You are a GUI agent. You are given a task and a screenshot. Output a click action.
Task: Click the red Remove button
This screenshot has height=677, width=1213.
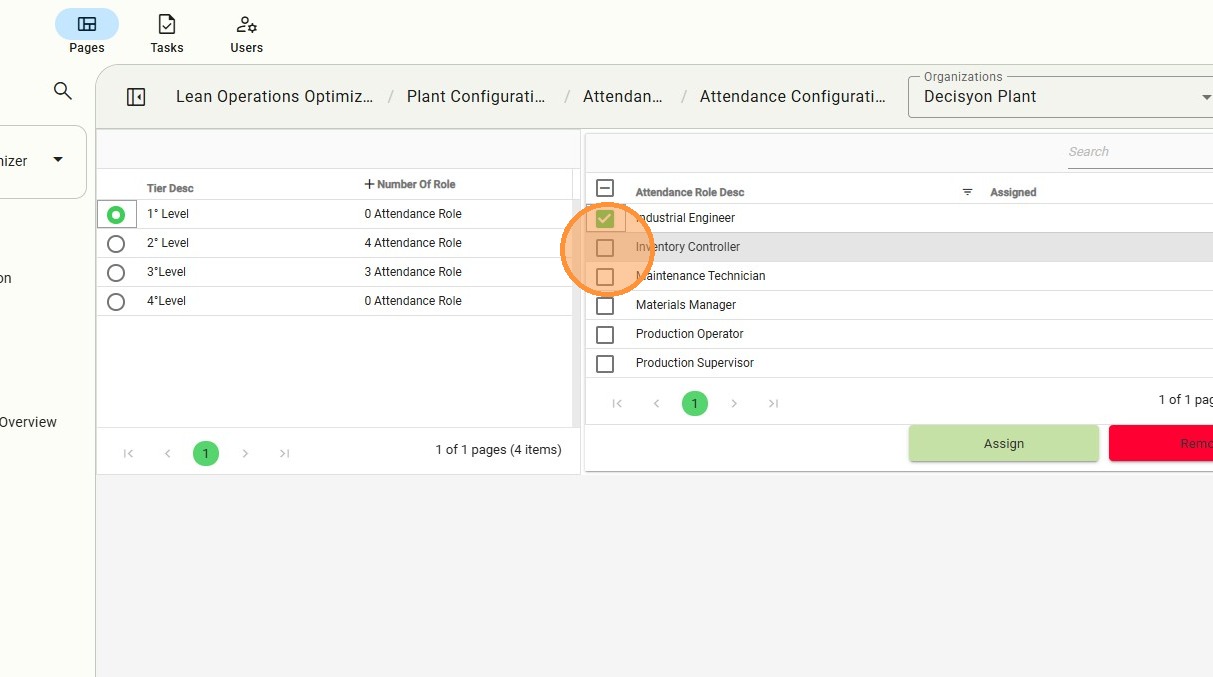coord(1160,444)
